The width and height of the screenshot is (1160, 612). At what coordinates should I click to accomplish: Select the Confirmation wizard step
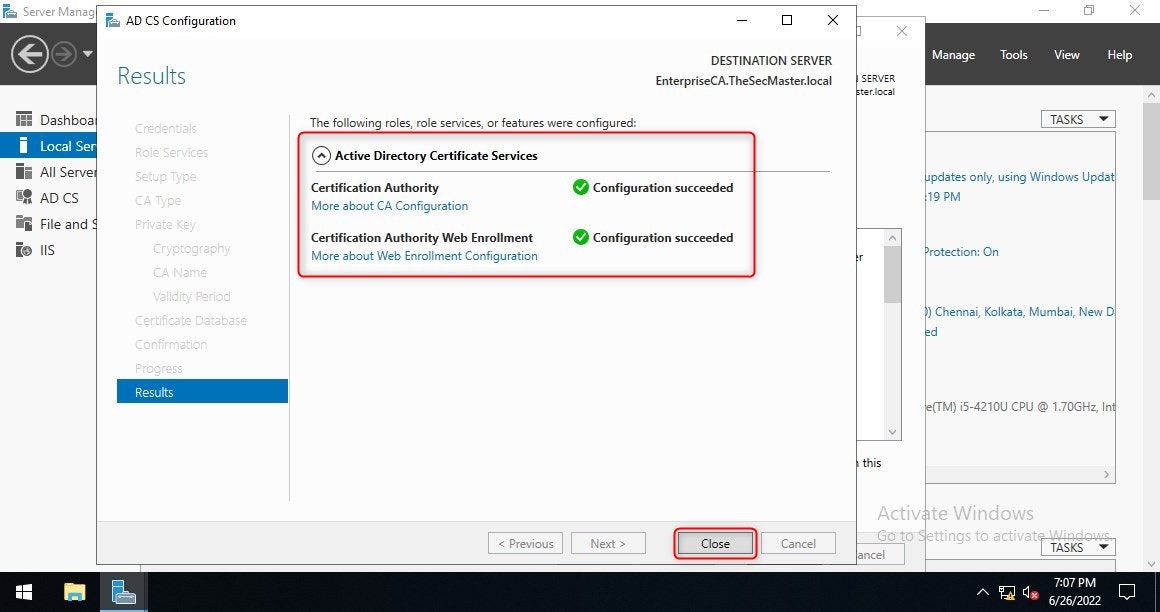pos(171,344)
